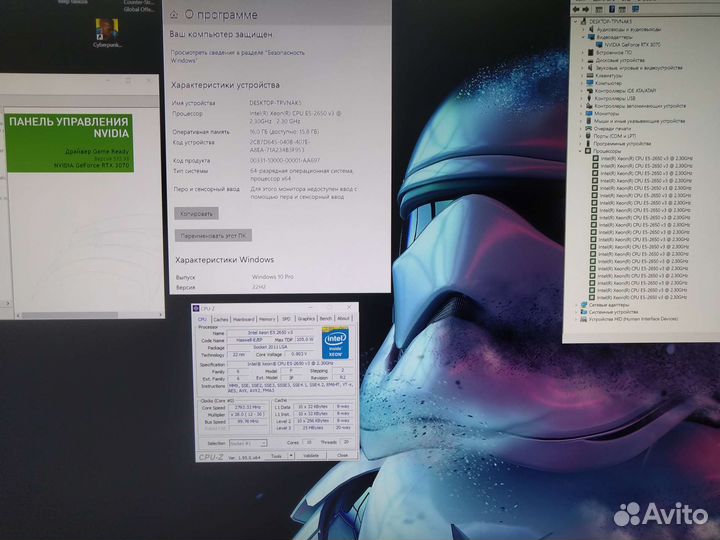Open Help via blue question-mark toolbar icon
720x540 pixels.
[612, 9]
